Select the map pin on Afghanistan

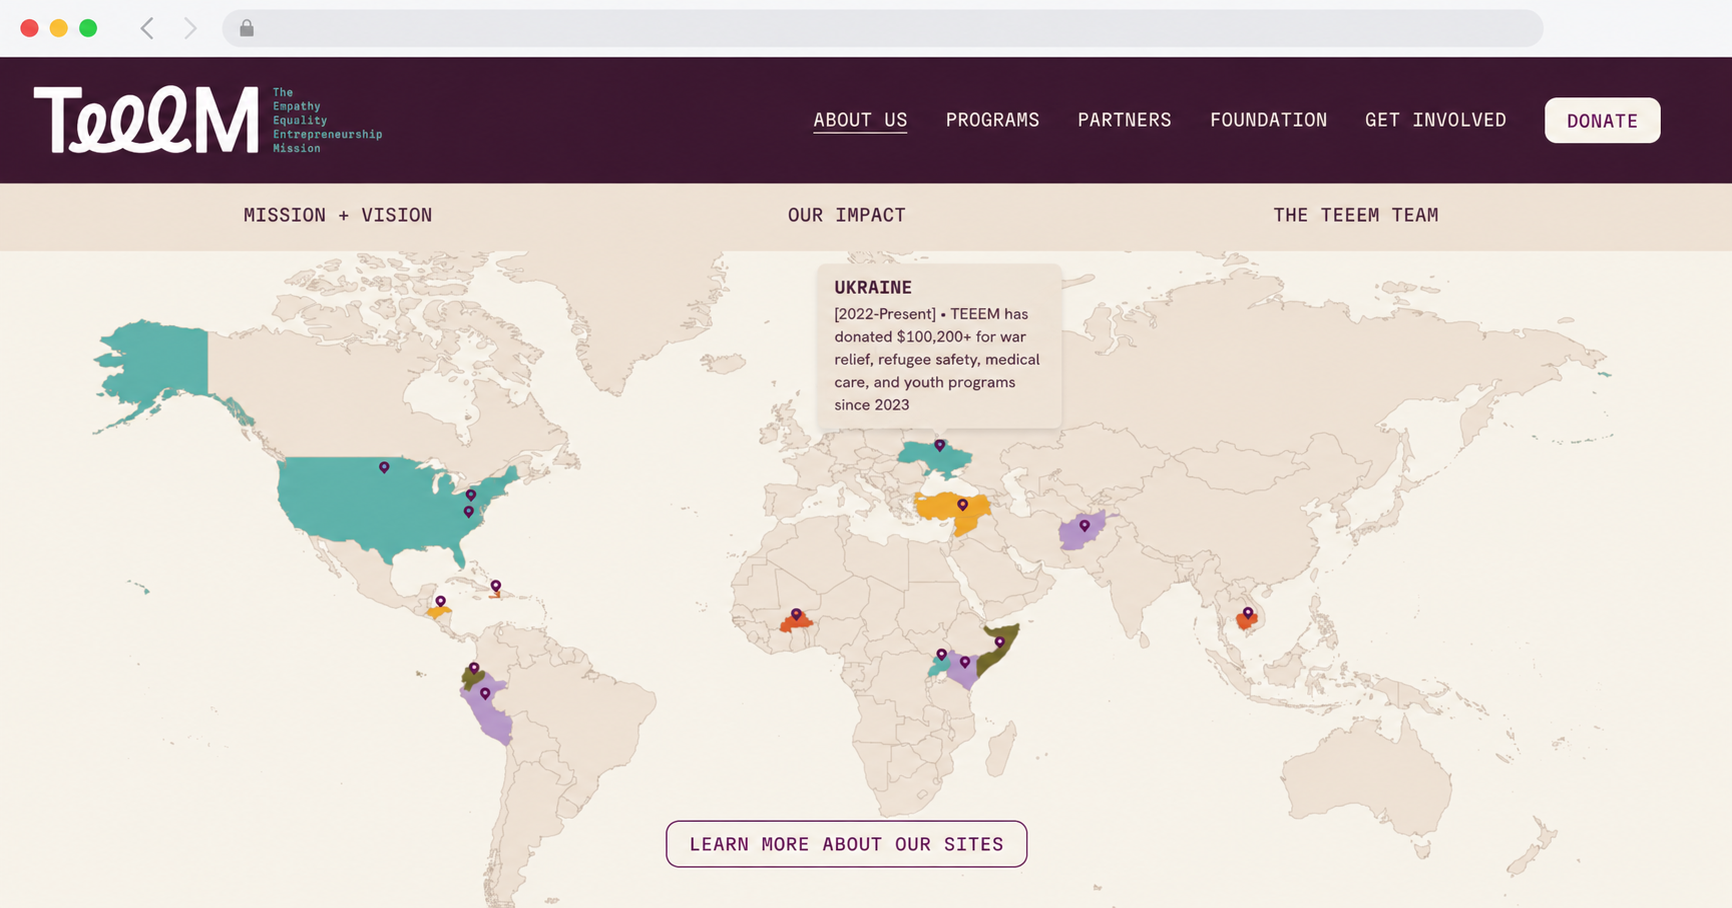point(1084,525)
